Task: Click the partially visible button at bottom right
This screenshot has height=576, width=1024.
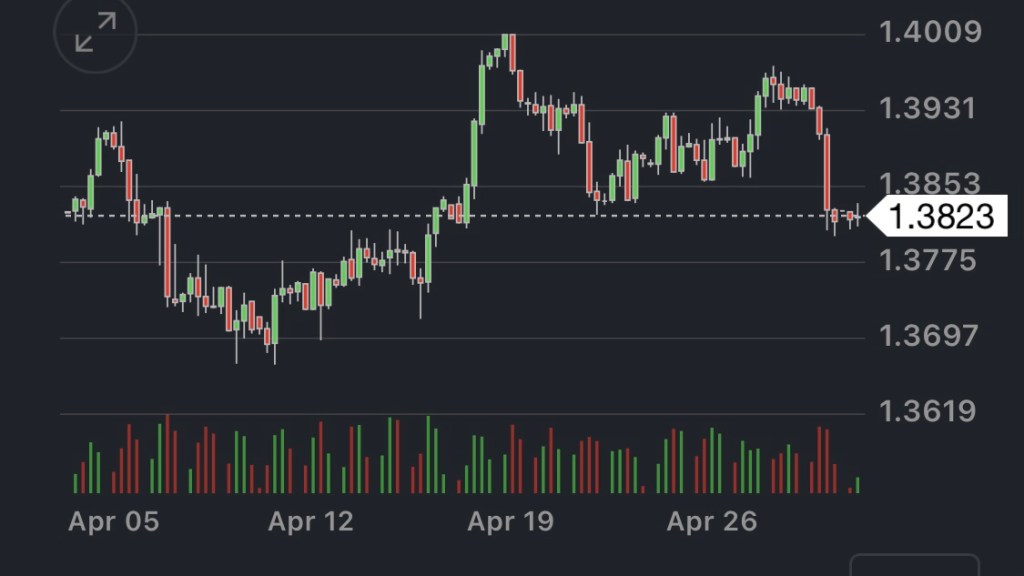Action: 914,565
